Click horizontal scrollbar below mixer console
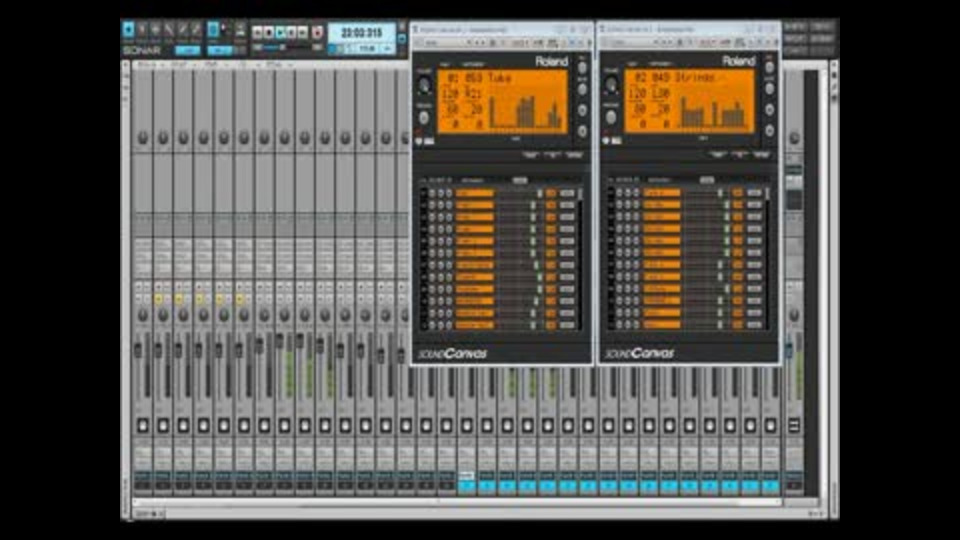960x540 pixels. click(x=456, y=502)
